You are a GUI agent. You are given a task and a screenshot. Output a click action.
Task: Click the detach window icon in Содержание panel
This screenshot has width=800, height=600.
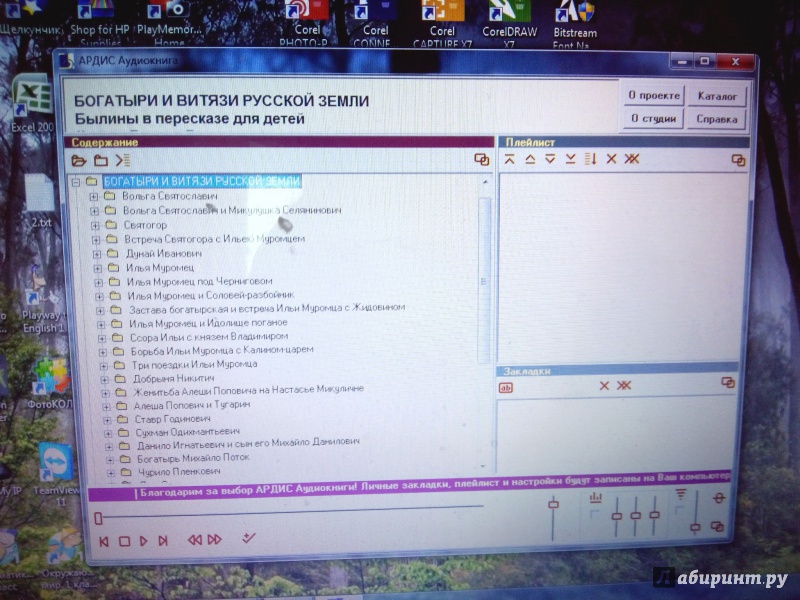click(x=482, y=160)
